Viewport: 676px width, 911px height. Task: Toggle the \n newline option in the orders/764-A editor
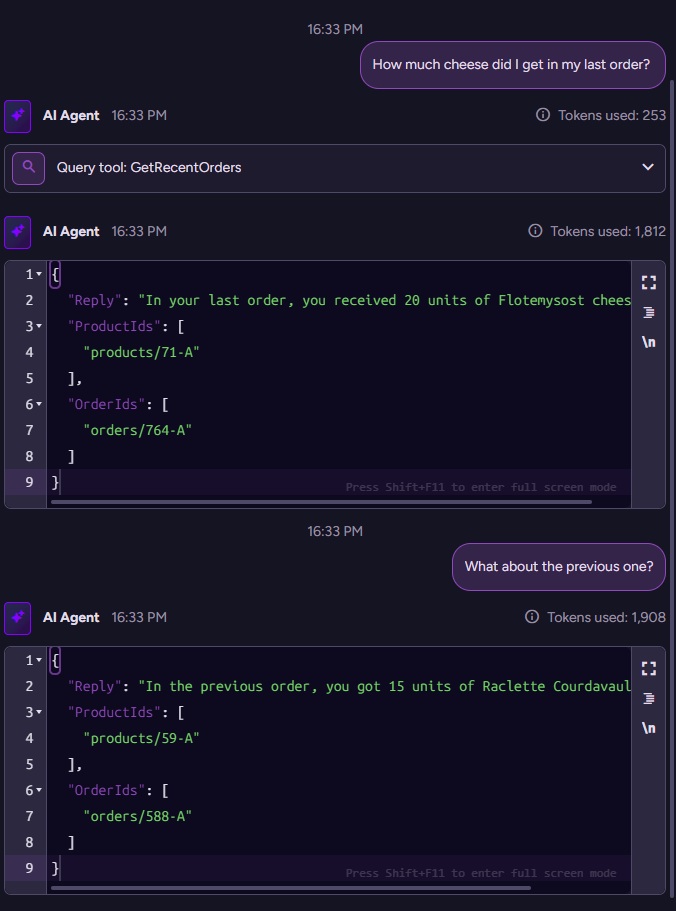tap(648, 342)
